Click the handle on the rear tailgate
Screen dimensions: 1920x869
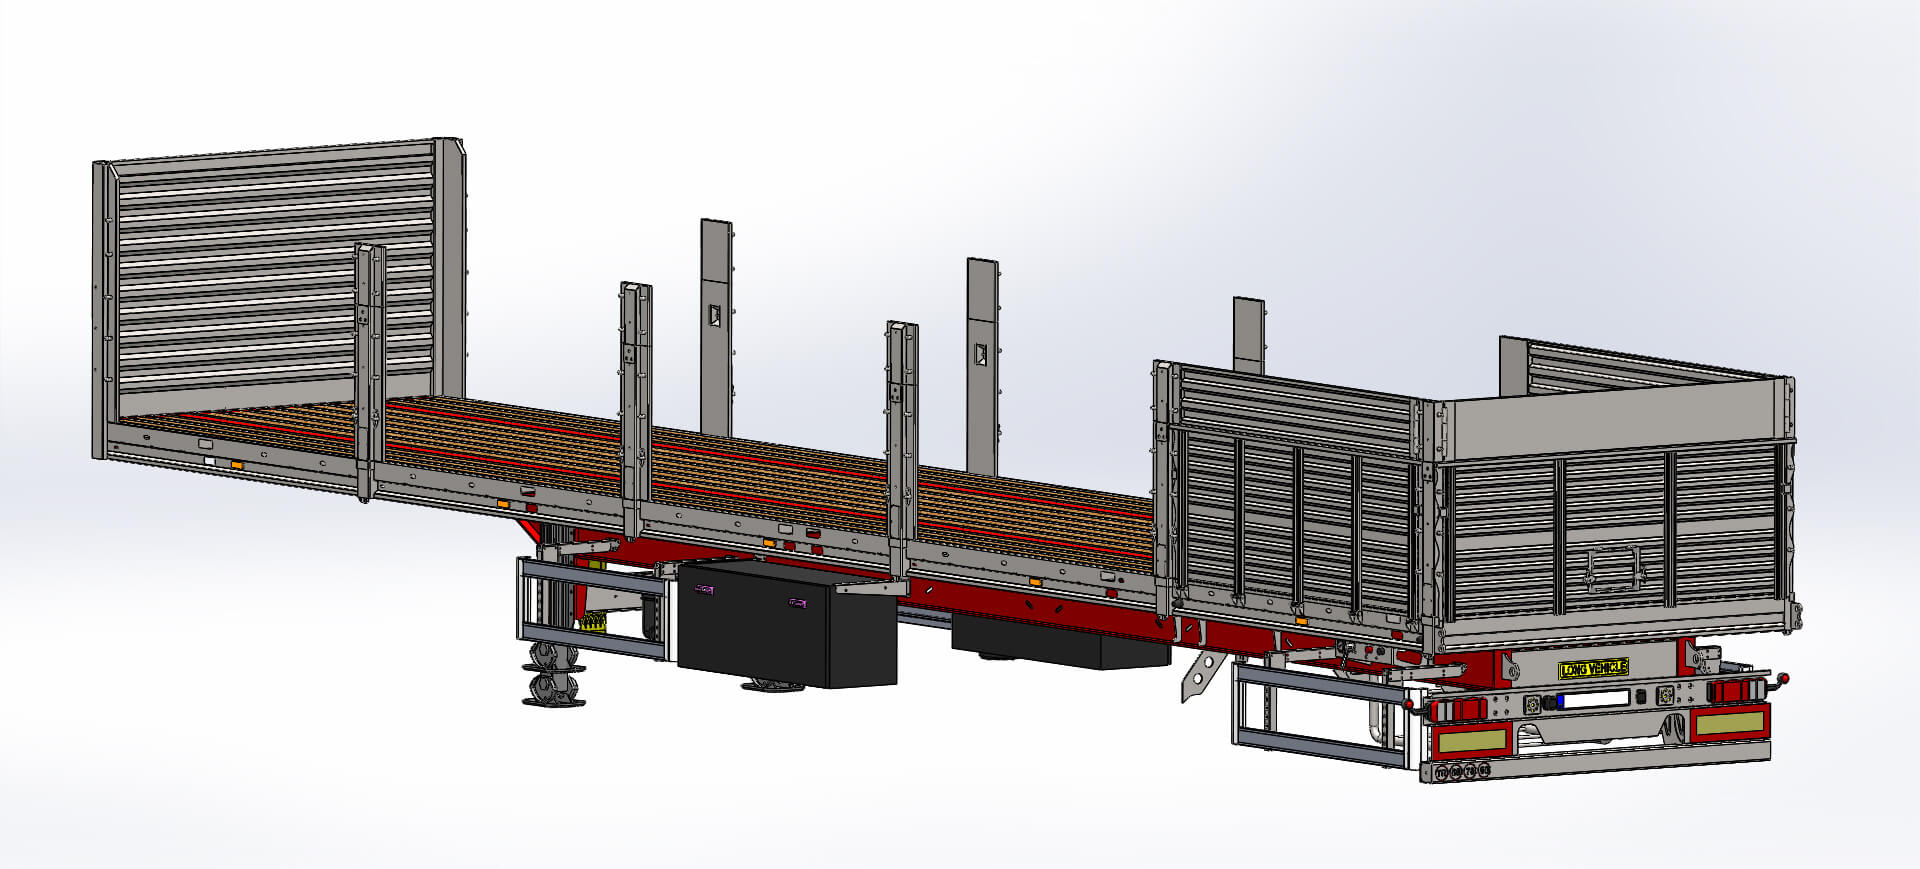(x=1615, y=570)
